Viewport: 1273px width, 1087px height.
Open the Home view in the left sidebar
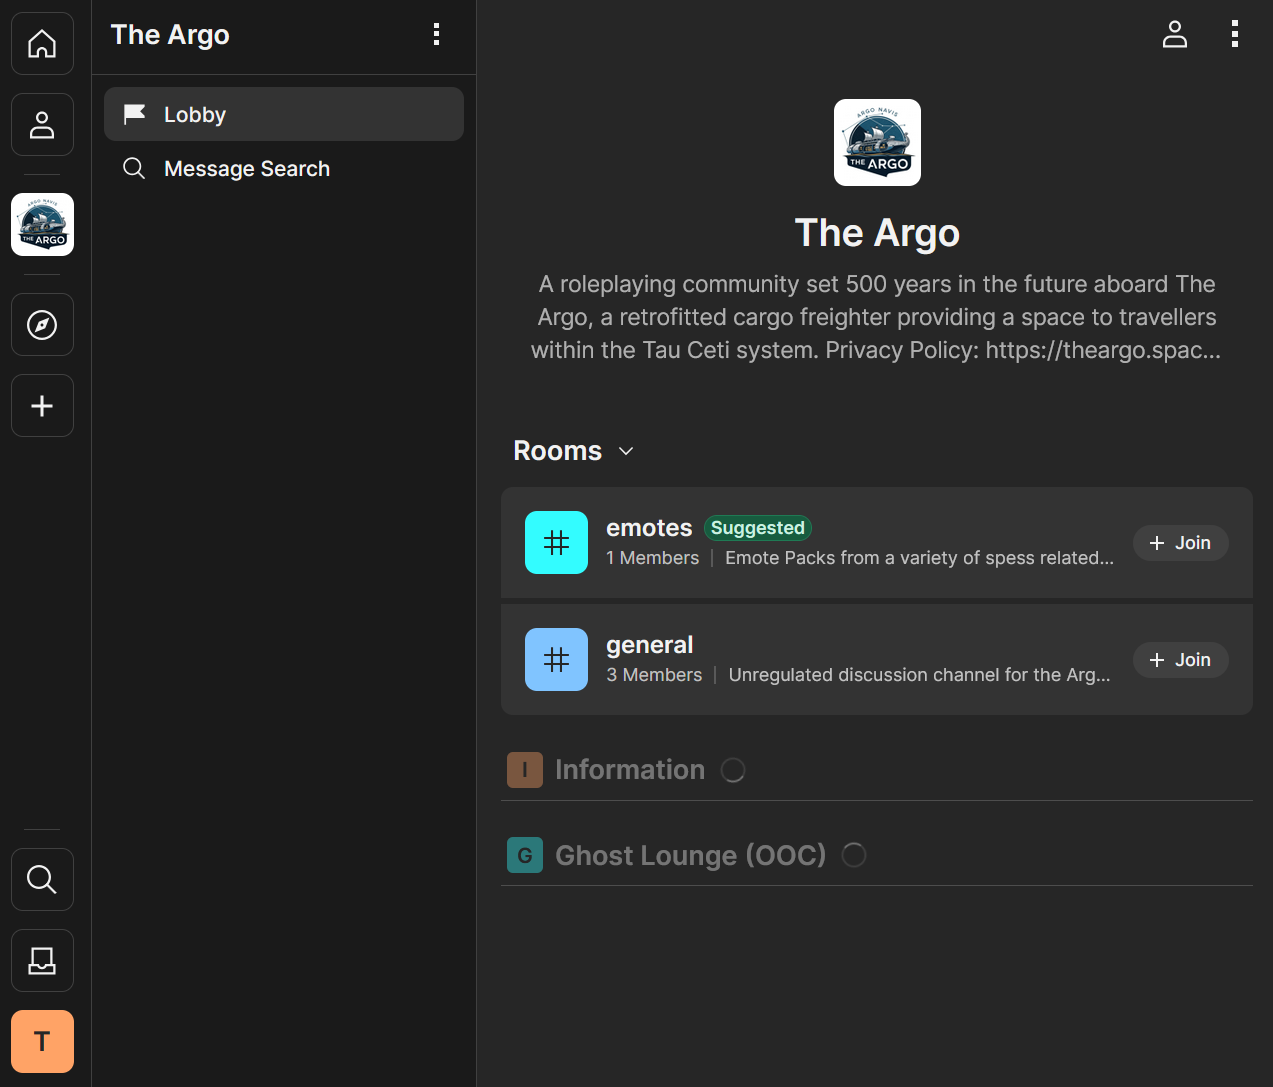41,43
